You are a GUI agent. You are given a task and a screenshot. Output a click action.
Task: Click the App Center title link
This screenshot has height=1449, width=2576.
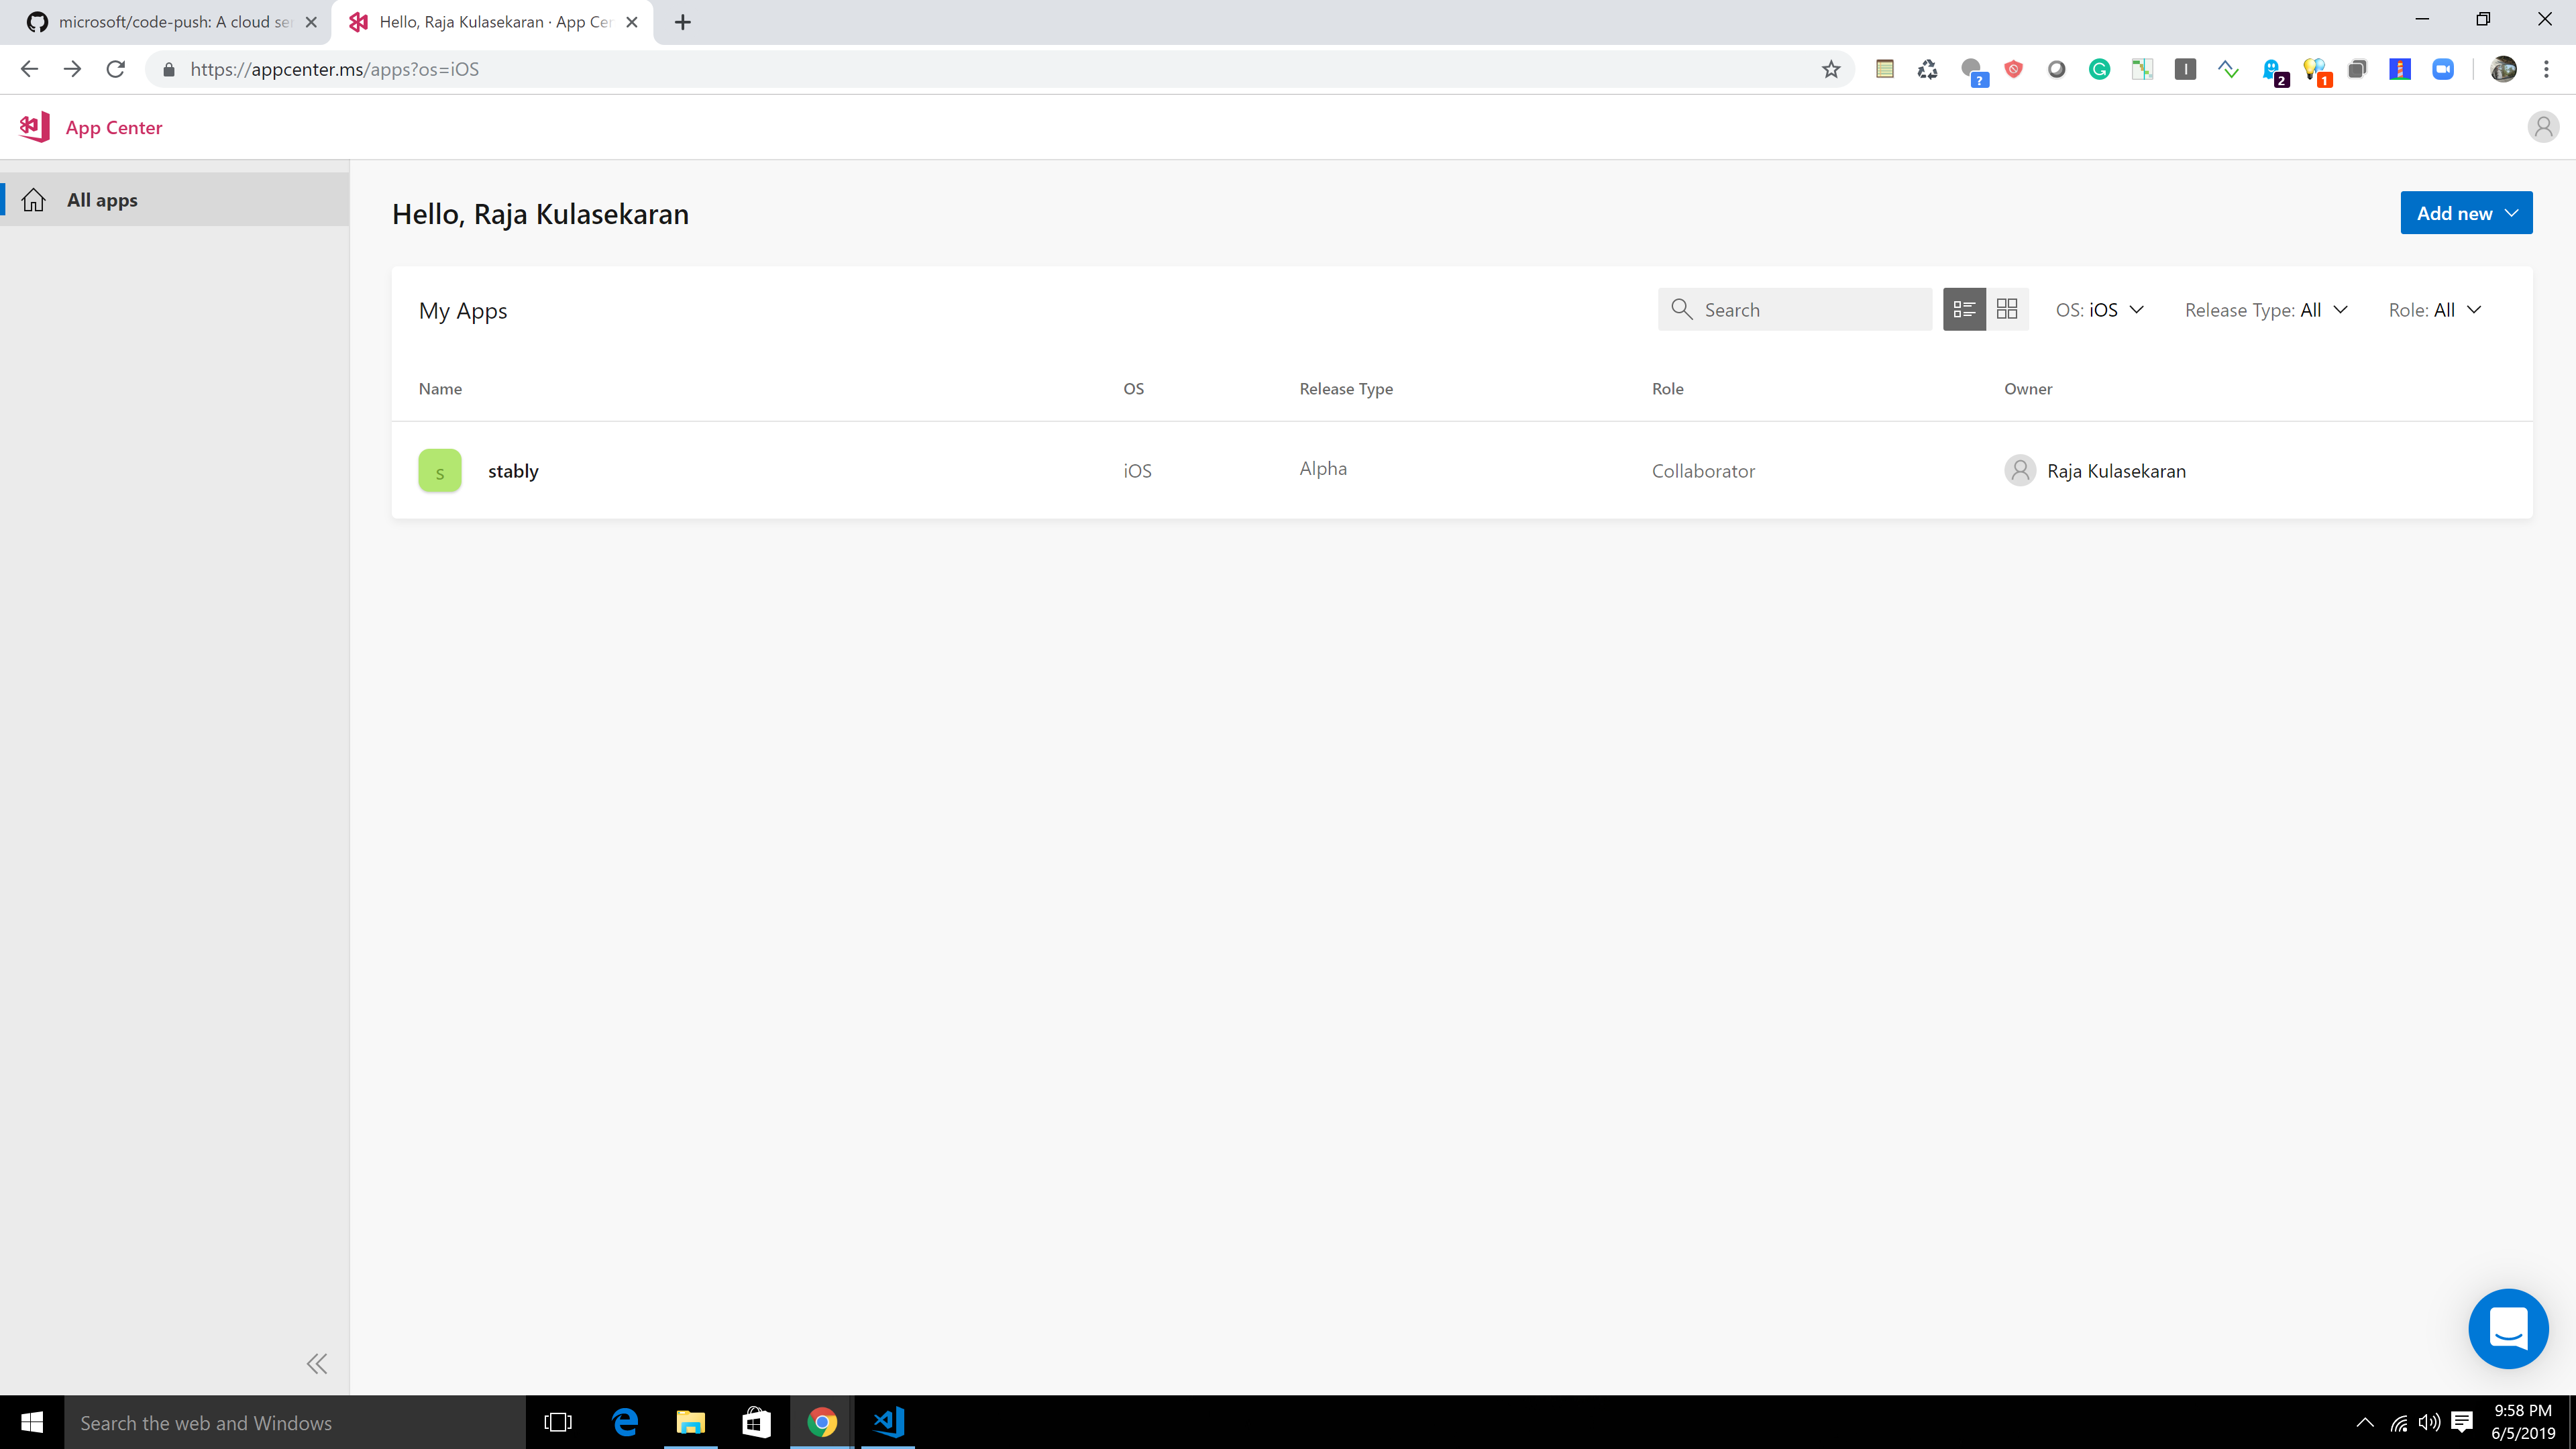coord(114,127)
